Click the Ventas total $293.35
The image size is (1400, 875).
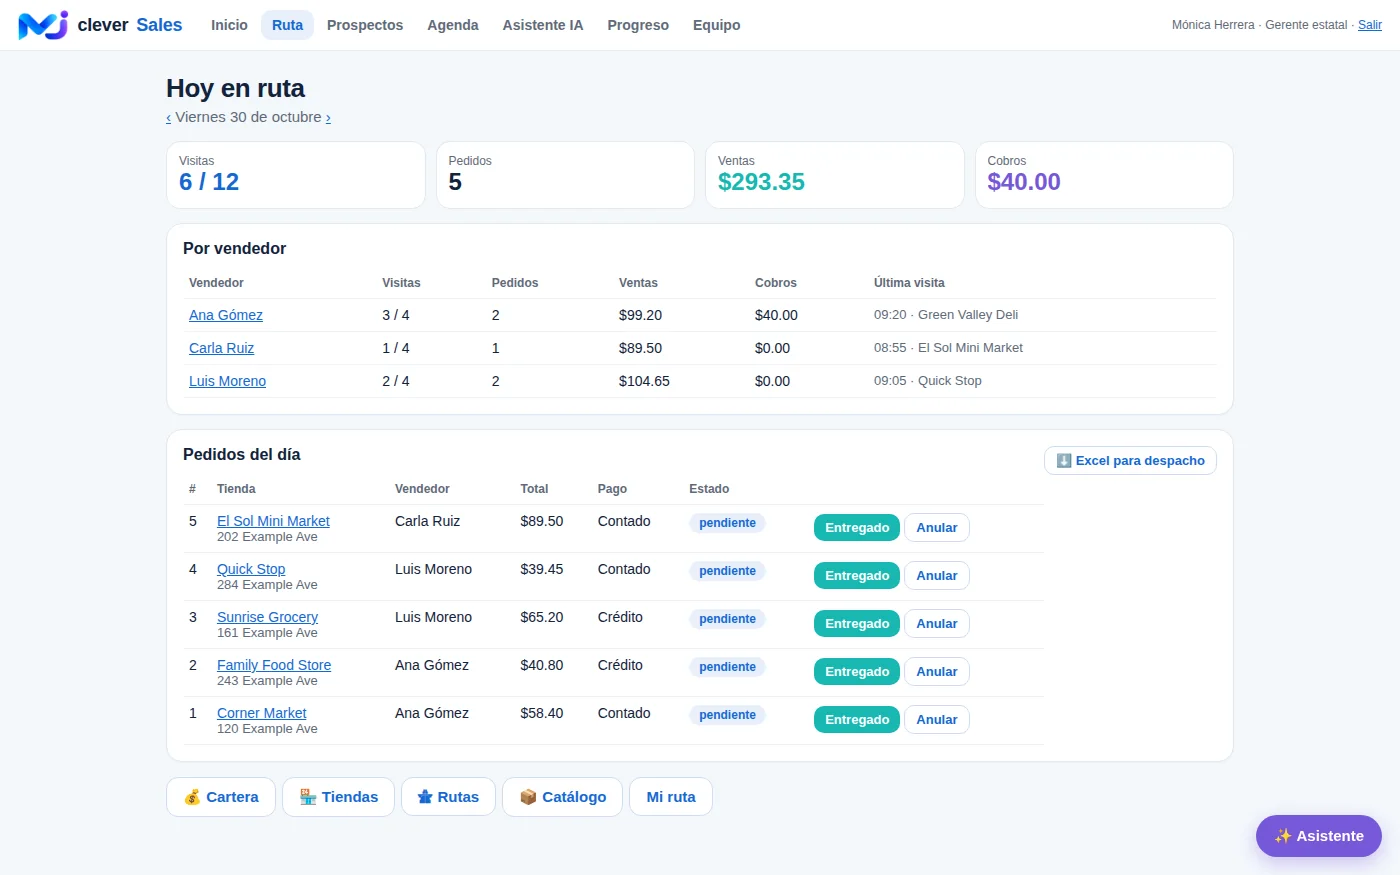(x=761, y=182)
